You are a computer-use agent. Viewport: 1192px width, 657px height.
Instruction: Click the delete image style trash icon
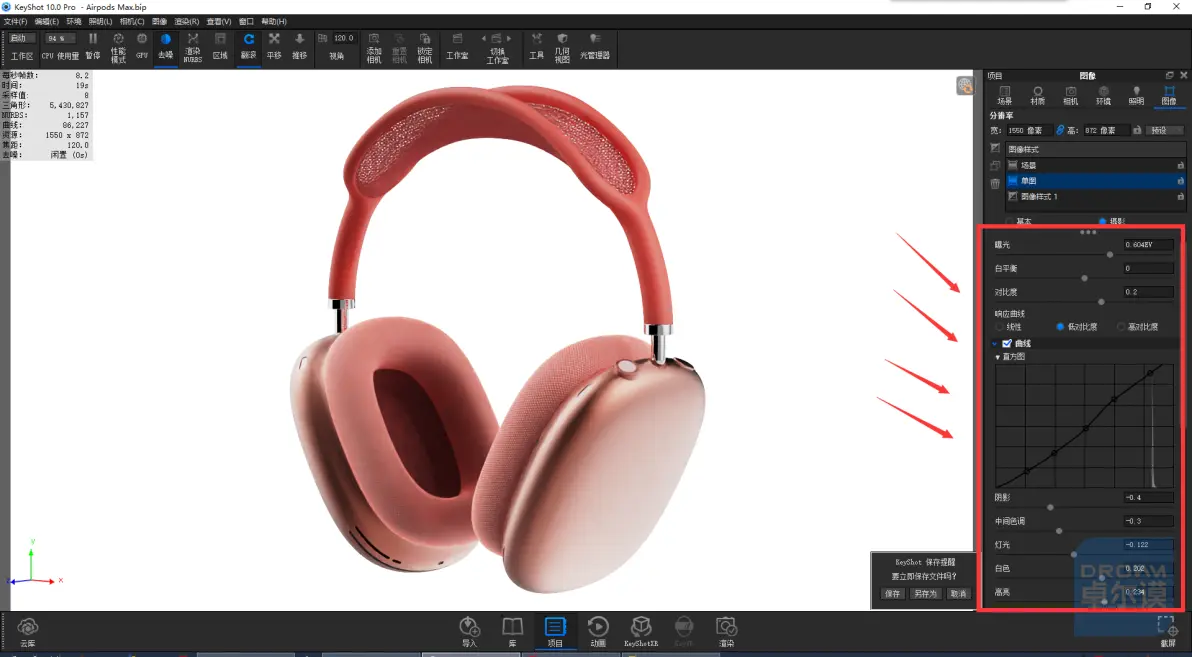click(x=995, y=183)
